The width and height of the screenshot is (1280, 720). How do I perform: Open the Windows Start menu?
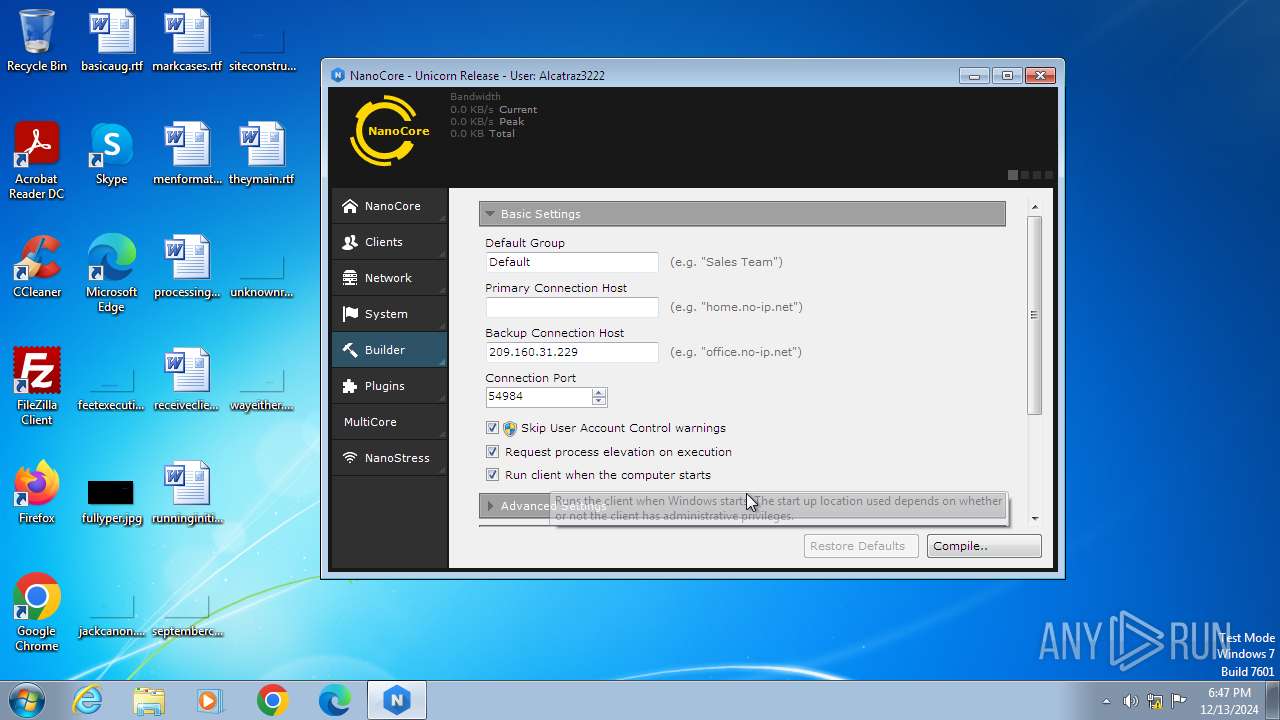(x=27, y=700)
